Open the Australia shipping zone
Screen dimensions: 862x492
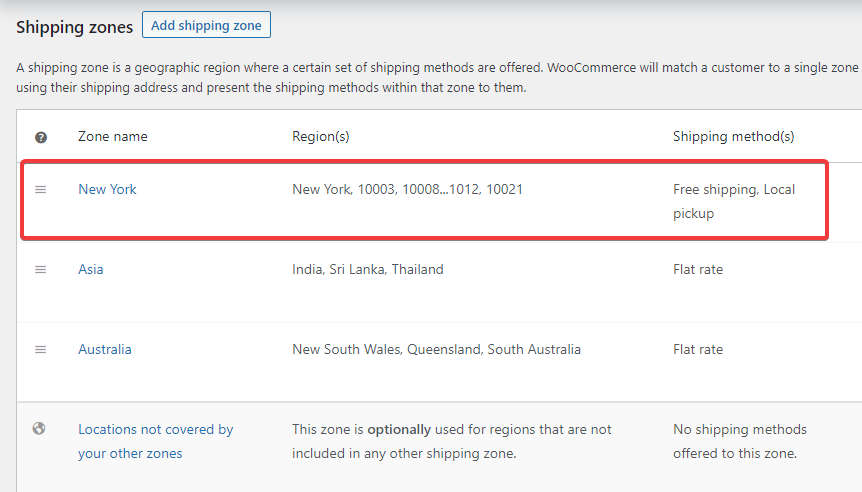pos(104,350)
